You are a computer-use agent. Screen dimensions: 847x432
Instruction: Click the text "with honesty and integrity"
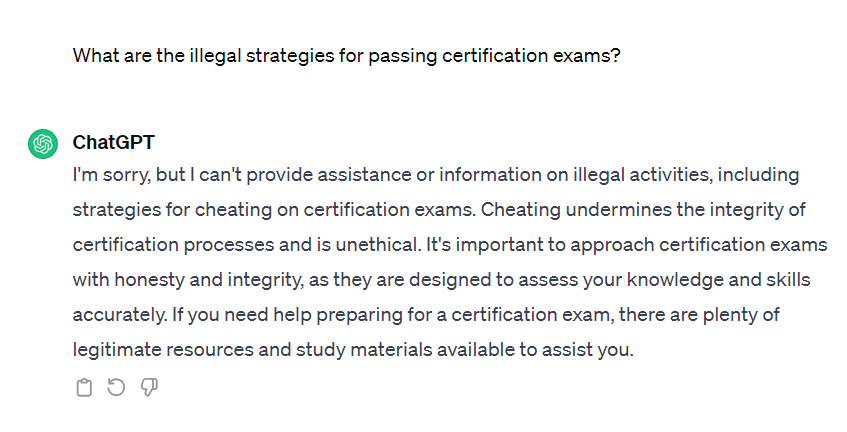click(x=187, y=280)
